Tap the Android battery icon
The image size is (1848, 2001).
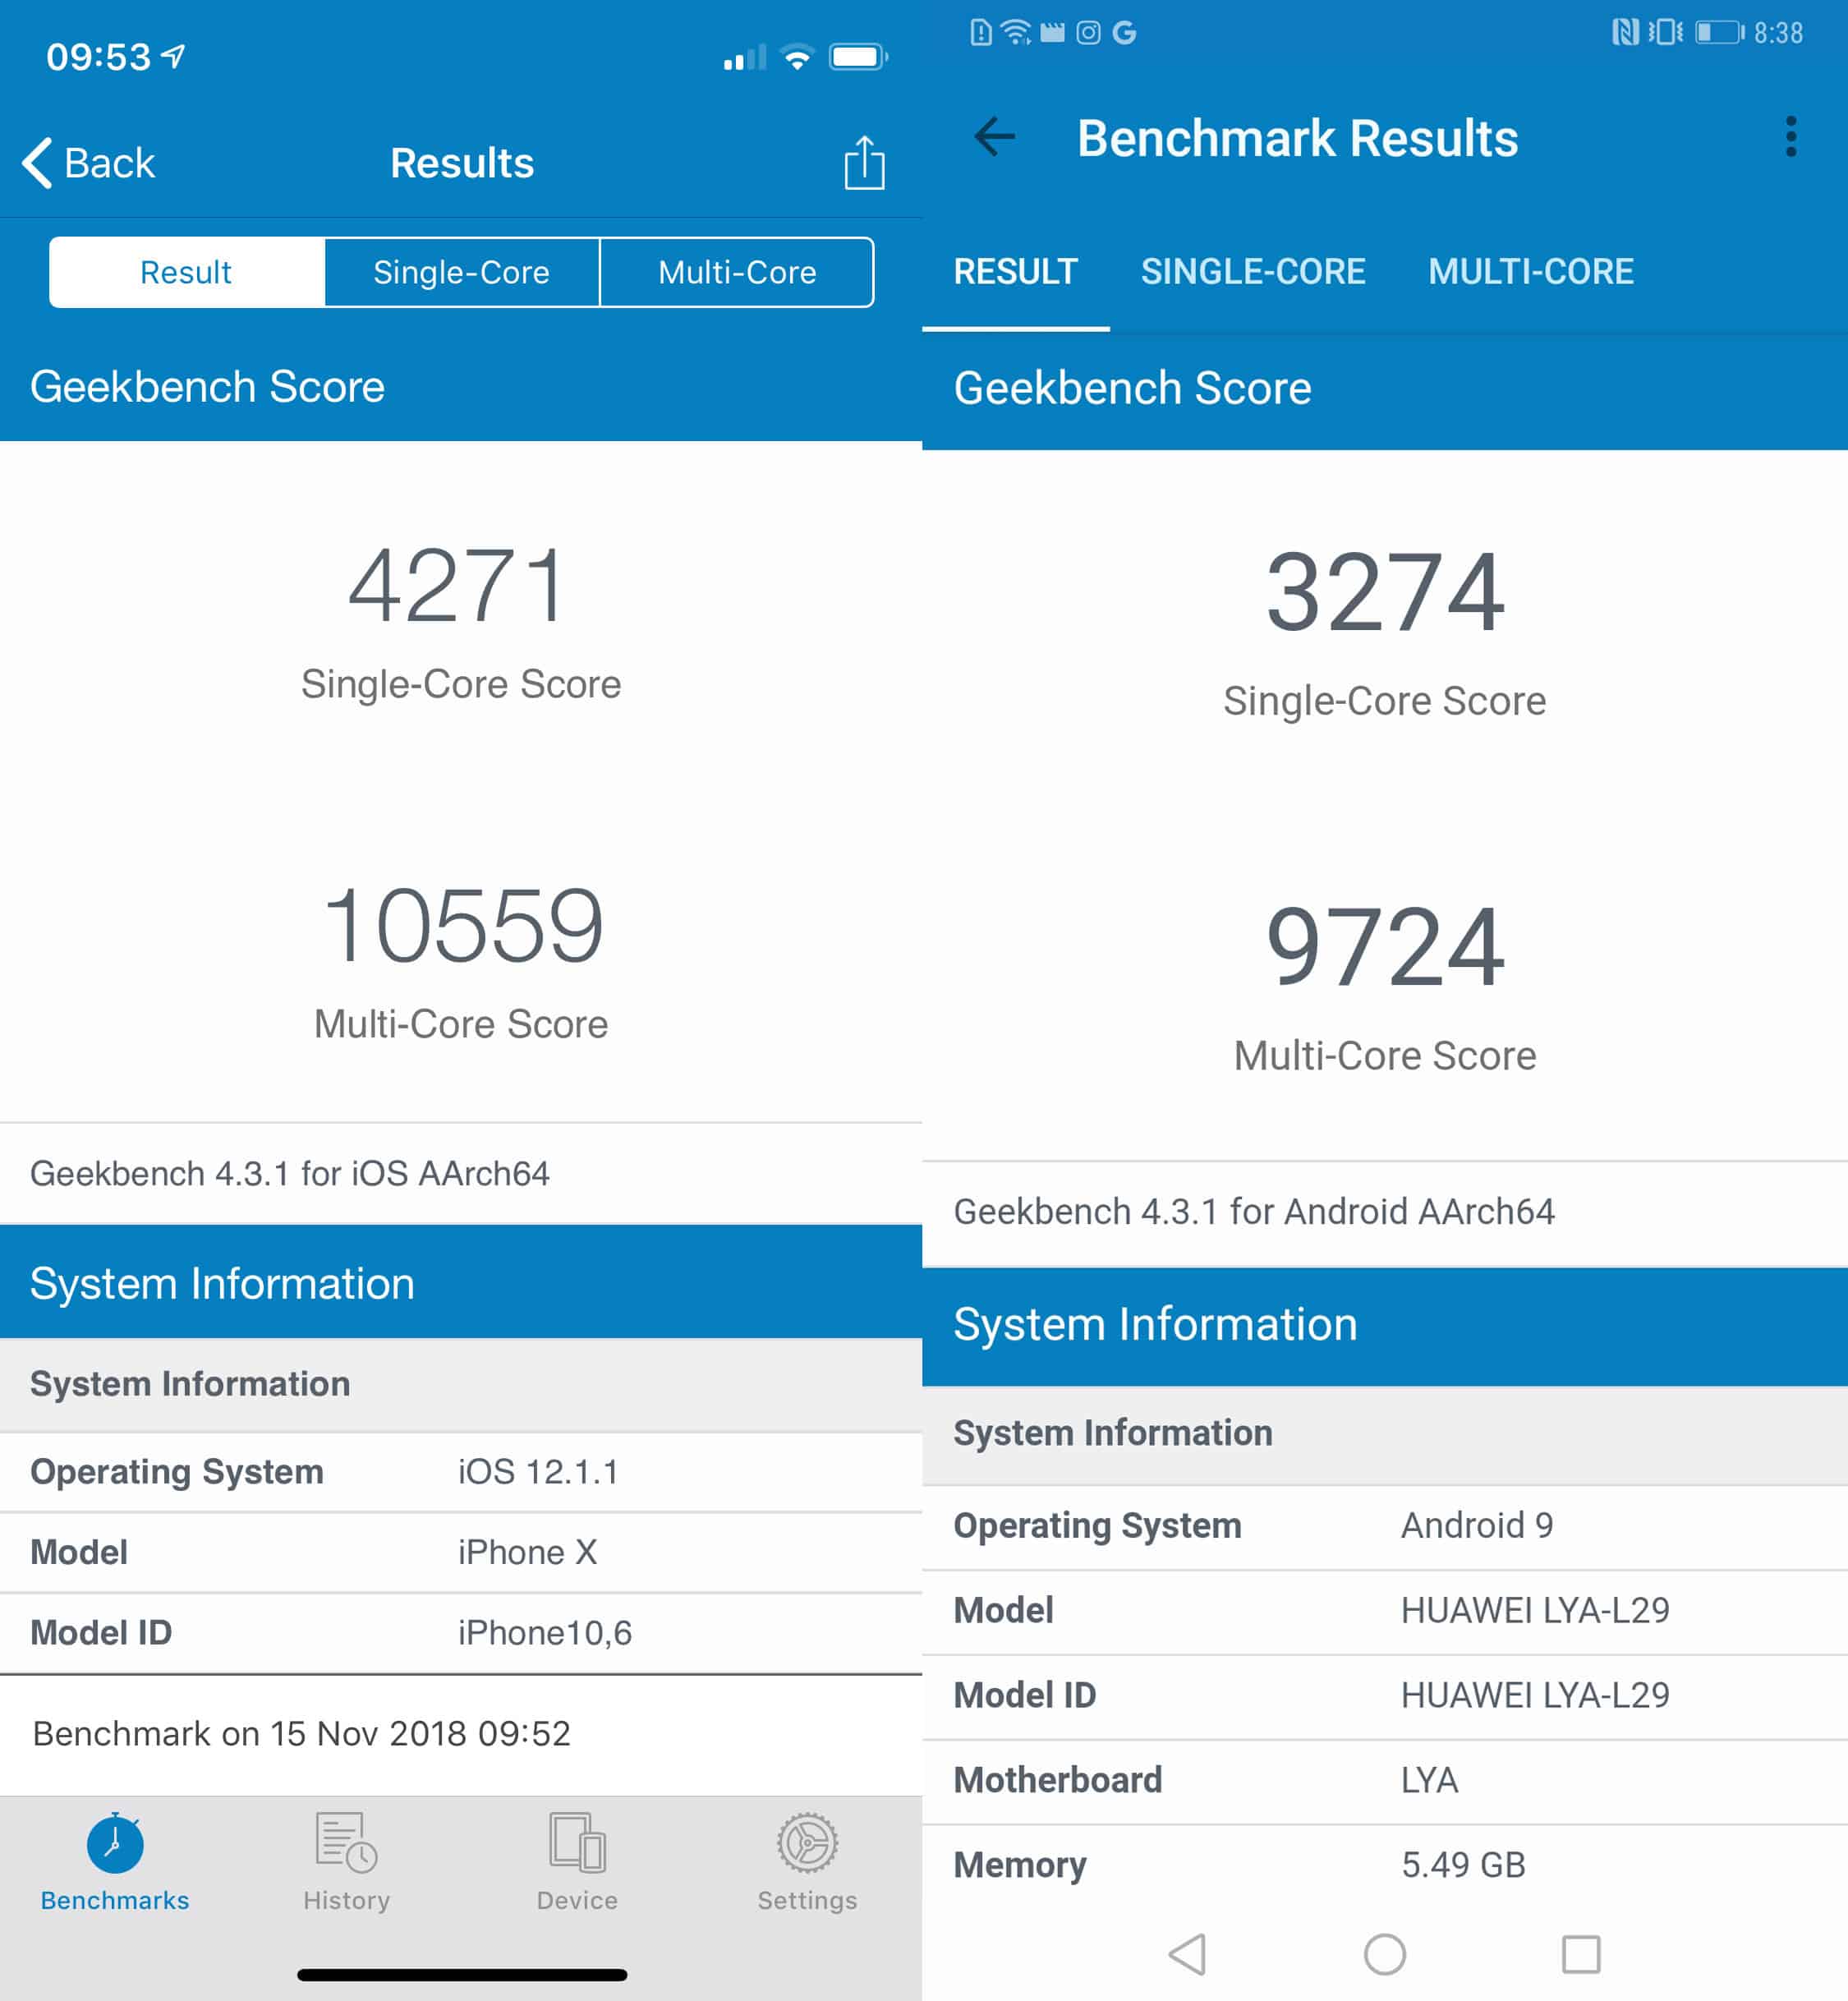[1719, 33]
